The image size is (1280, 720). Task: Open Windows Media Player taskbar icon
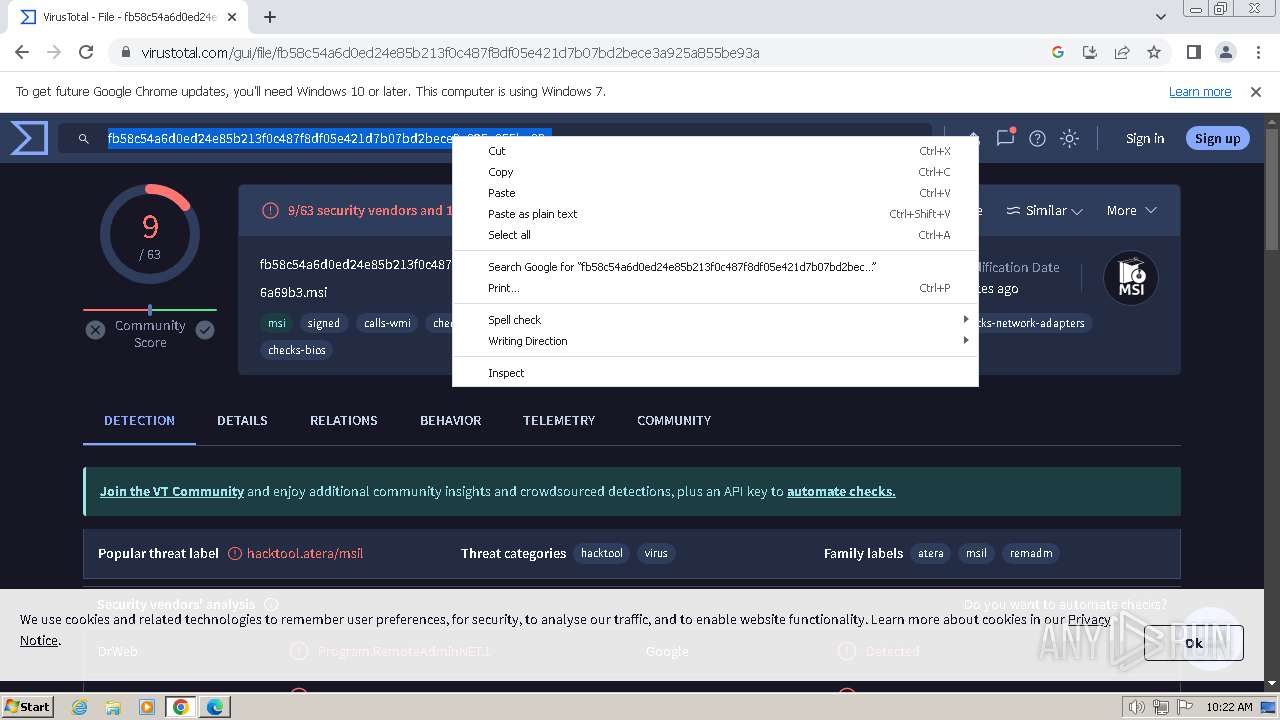pyautogui.click(x=147, y=707)
